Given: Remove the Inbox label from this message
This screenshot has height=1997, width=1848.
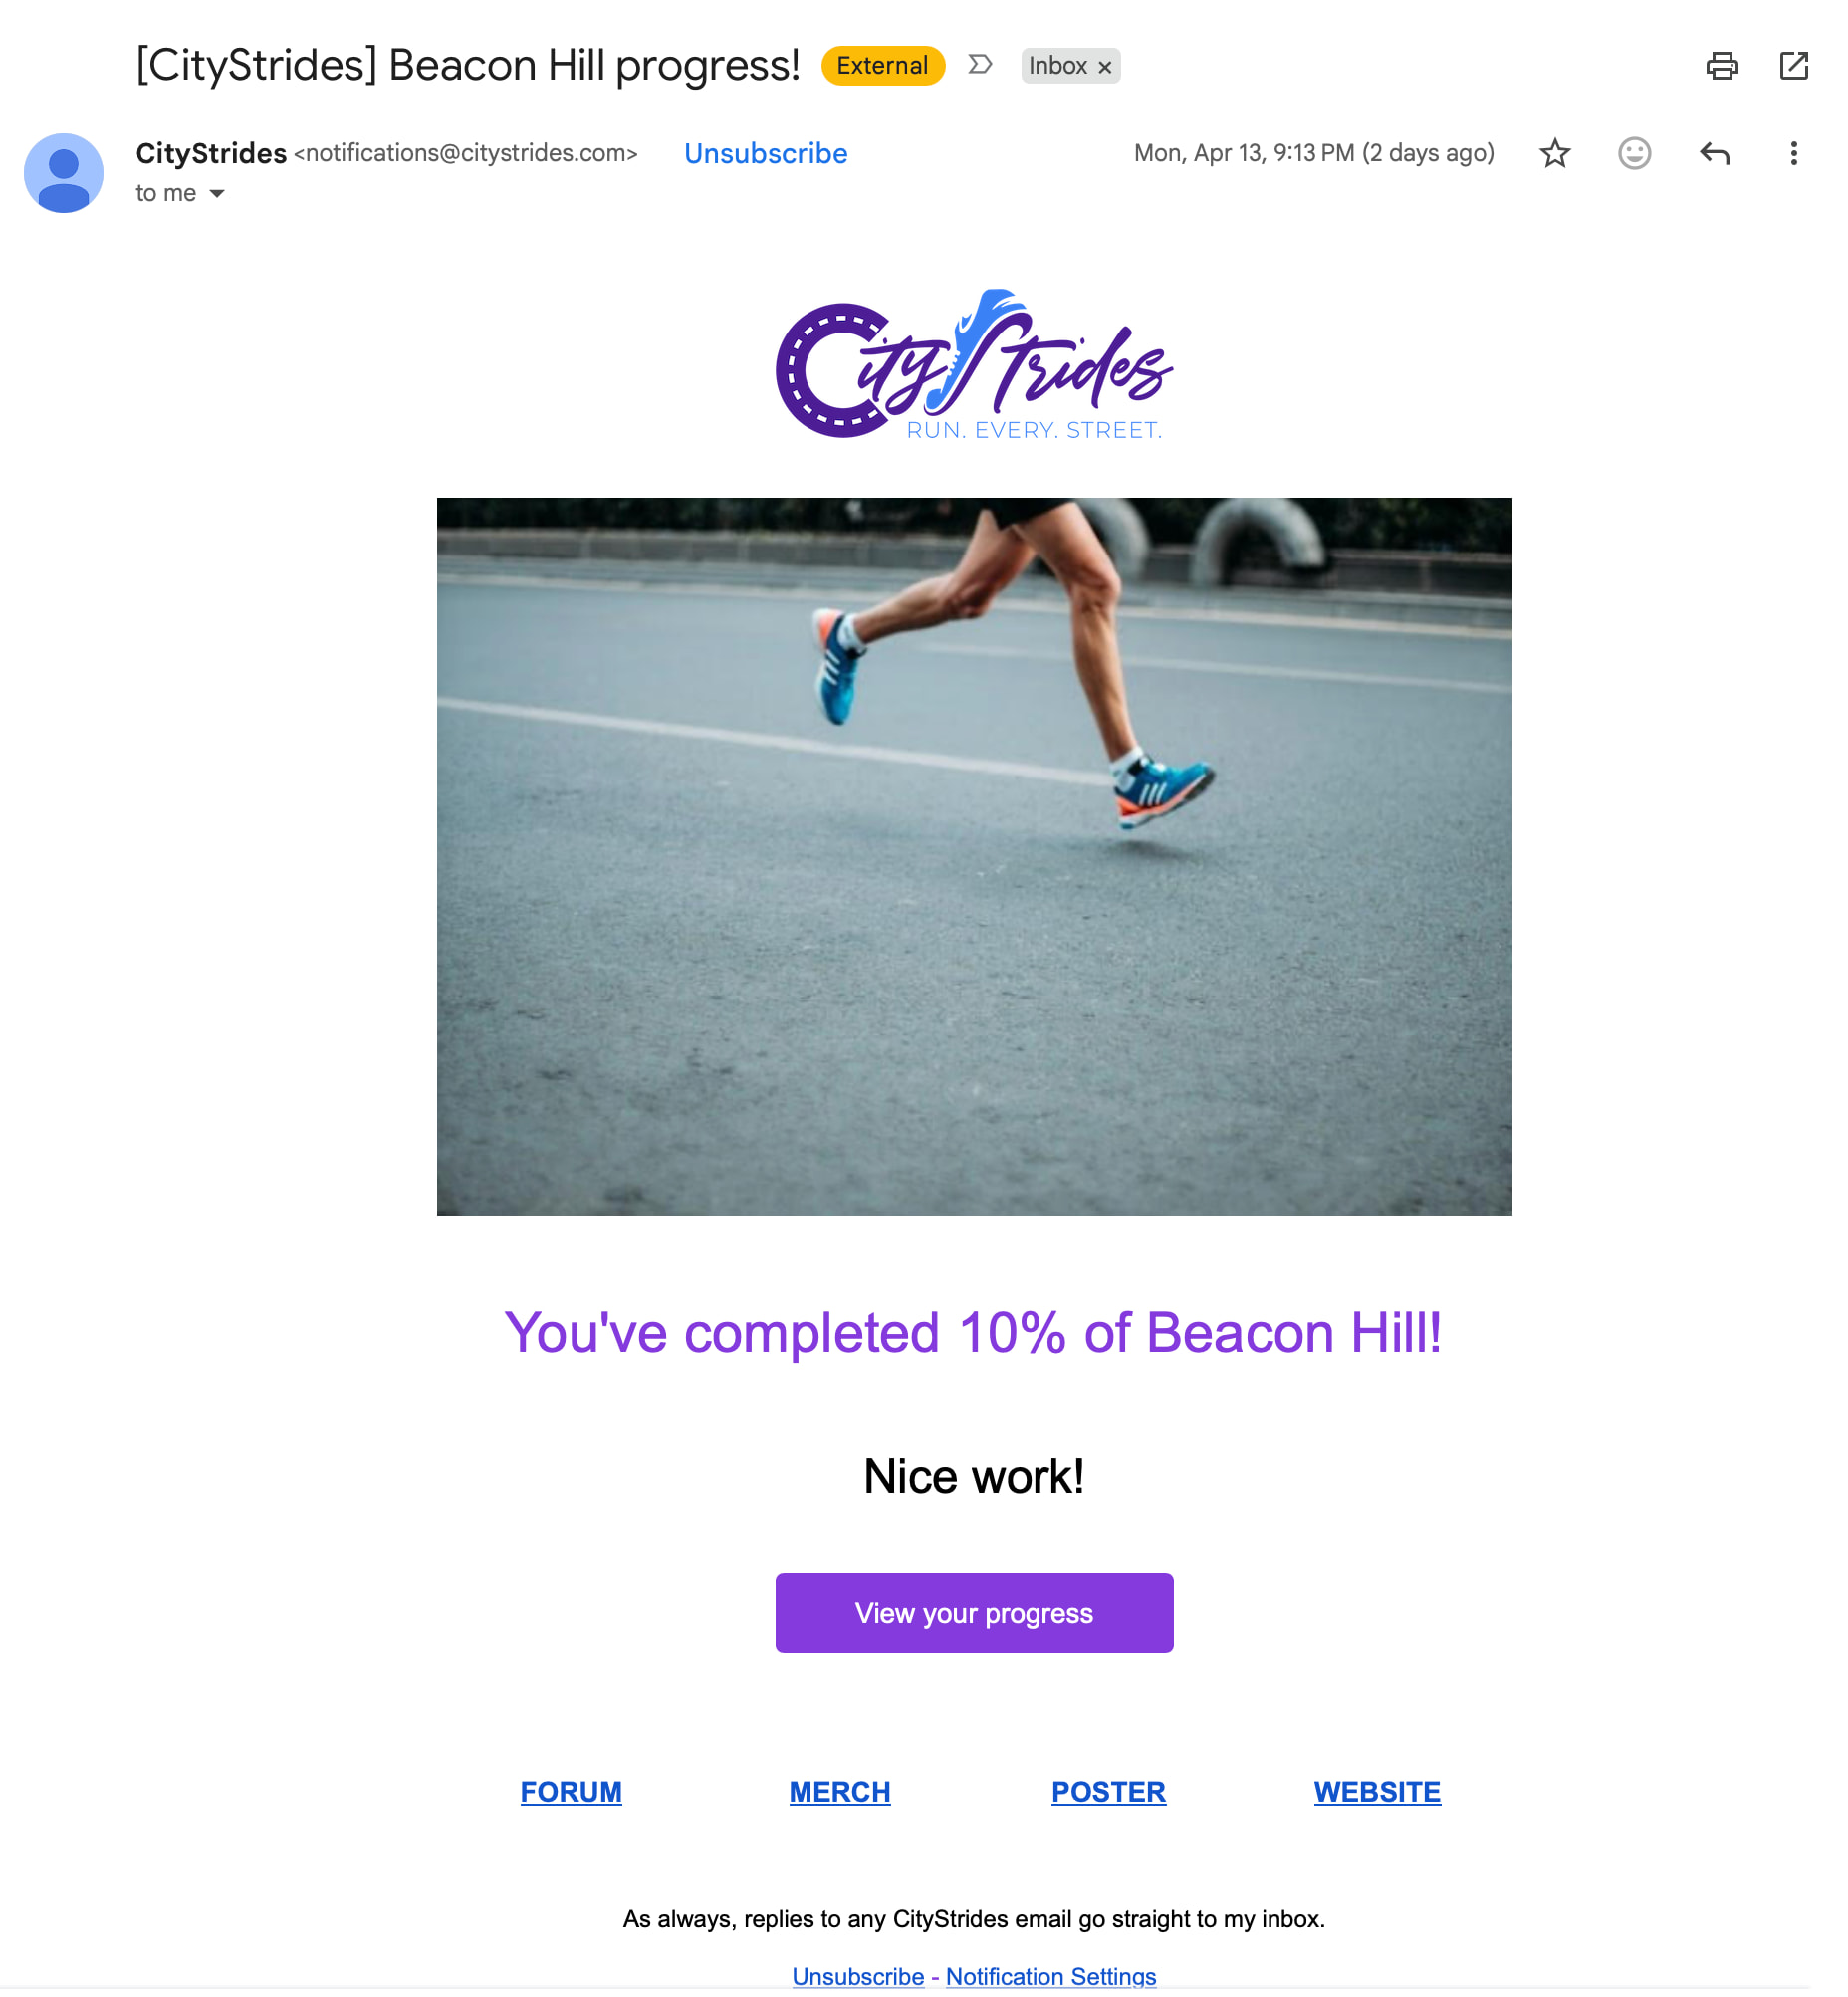Looking at the screenshot, I should [1105, 67].
